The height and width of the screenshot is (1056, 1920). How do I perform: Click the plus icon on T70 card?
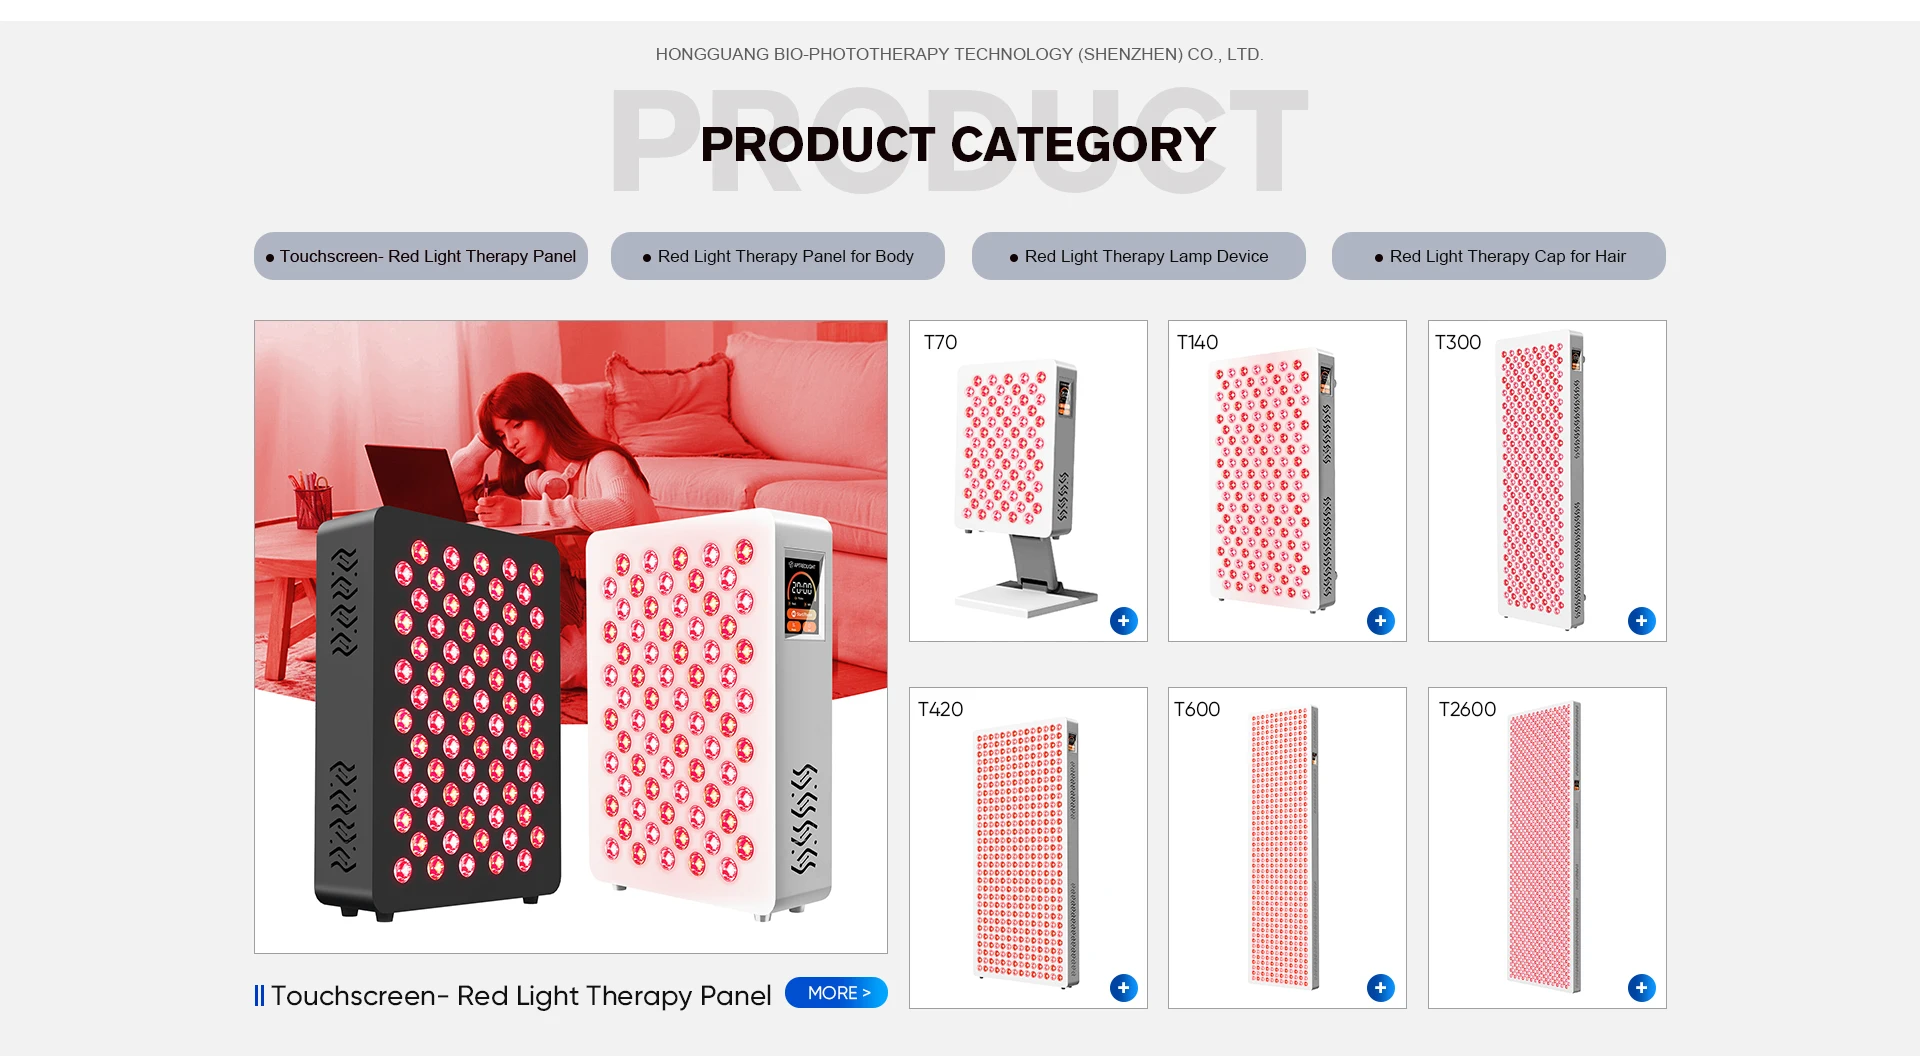click(1123, 621)
